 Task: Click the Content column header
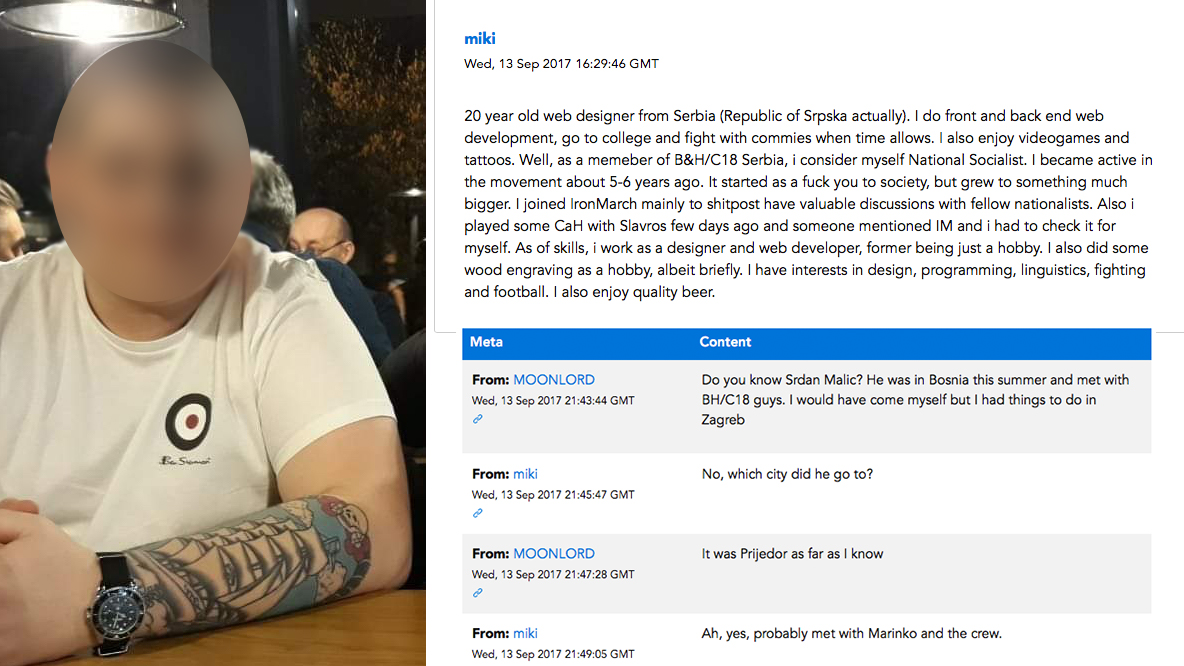(x=725, y=342)
